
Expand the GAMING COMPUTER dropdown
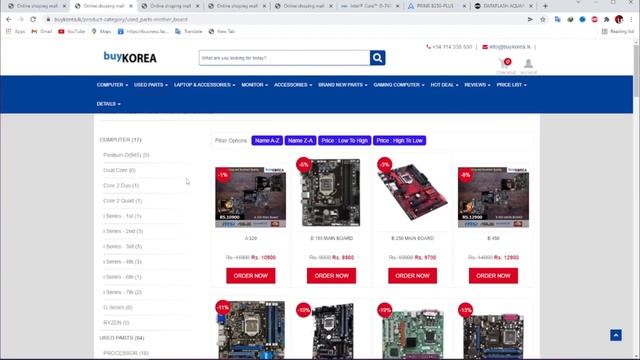[399, 85]
